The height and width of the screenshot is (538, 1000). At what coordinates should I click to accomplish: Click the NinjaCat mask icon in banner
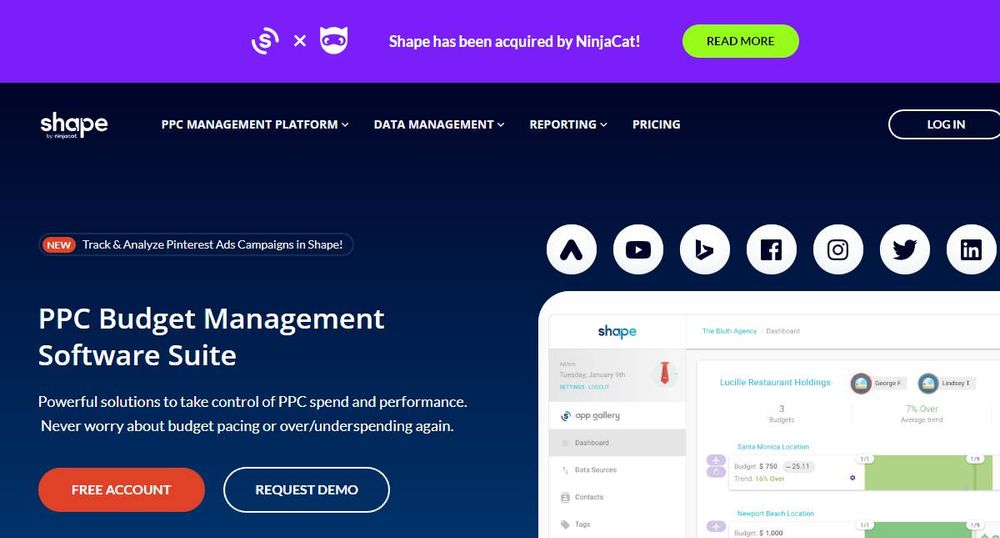pyautogui.click(x=334, y=41)
